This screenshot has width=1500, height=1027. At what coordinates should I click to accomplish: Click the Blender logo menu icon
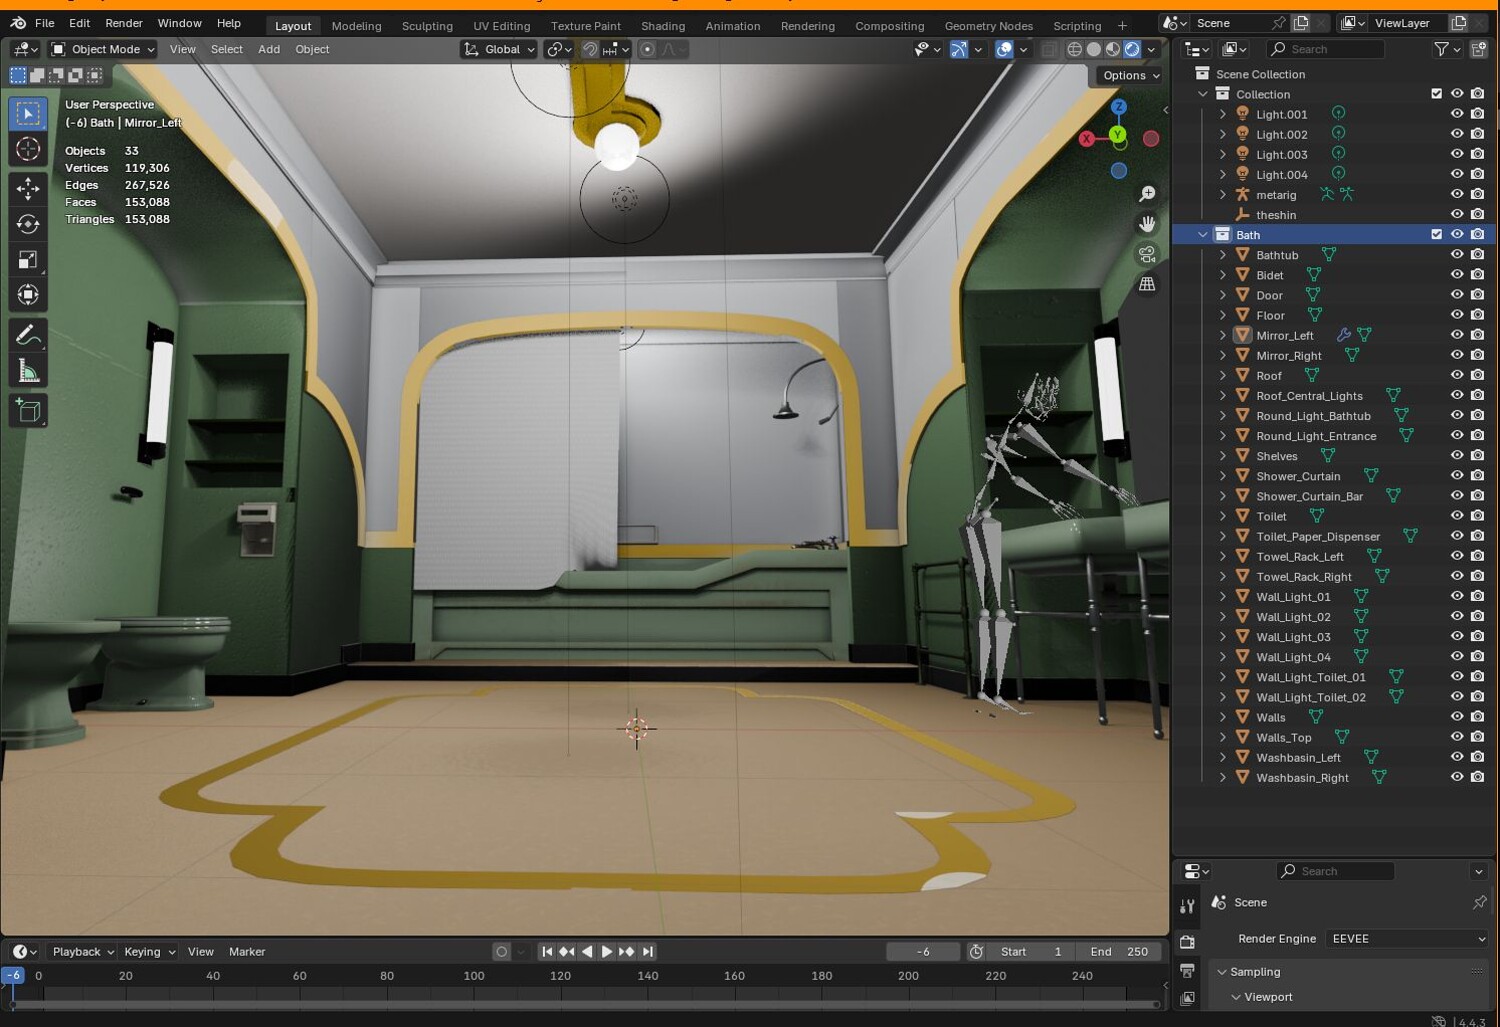click(18, 23)
